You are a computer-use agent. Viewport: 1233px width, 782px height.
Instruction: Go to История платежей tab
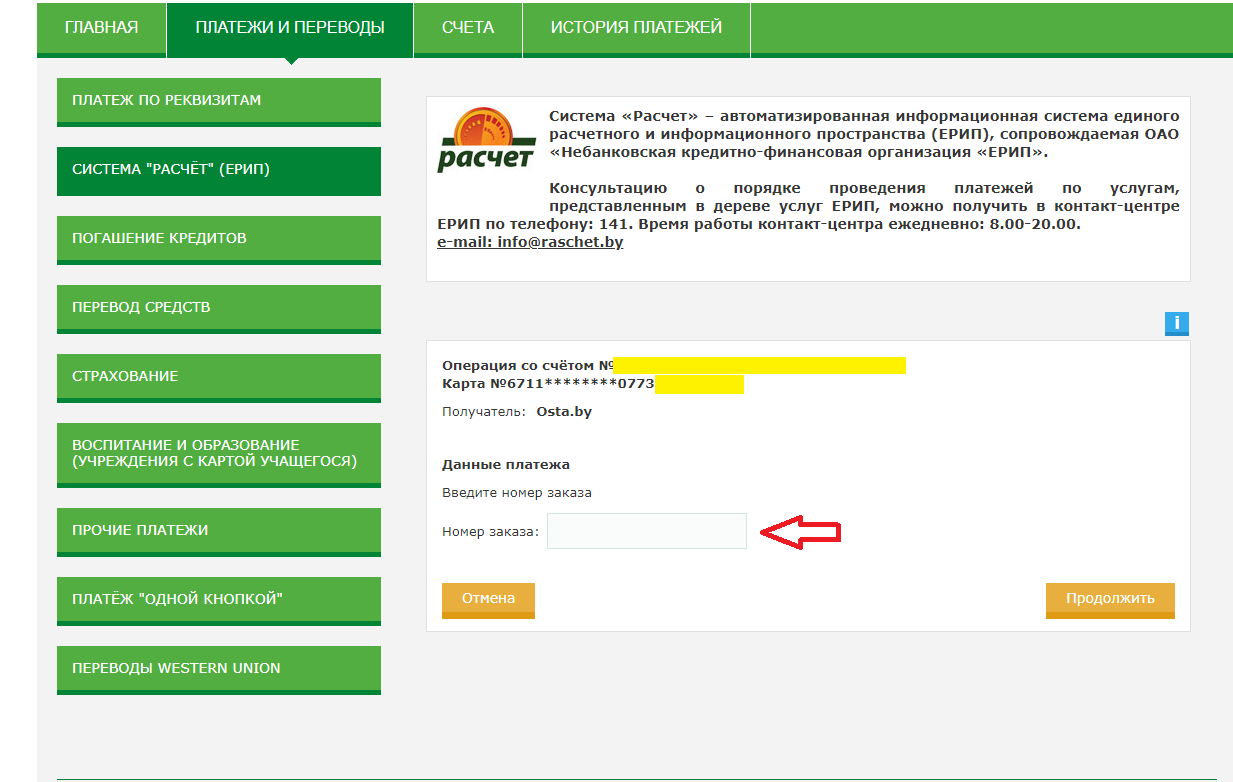tap(636, 28)
